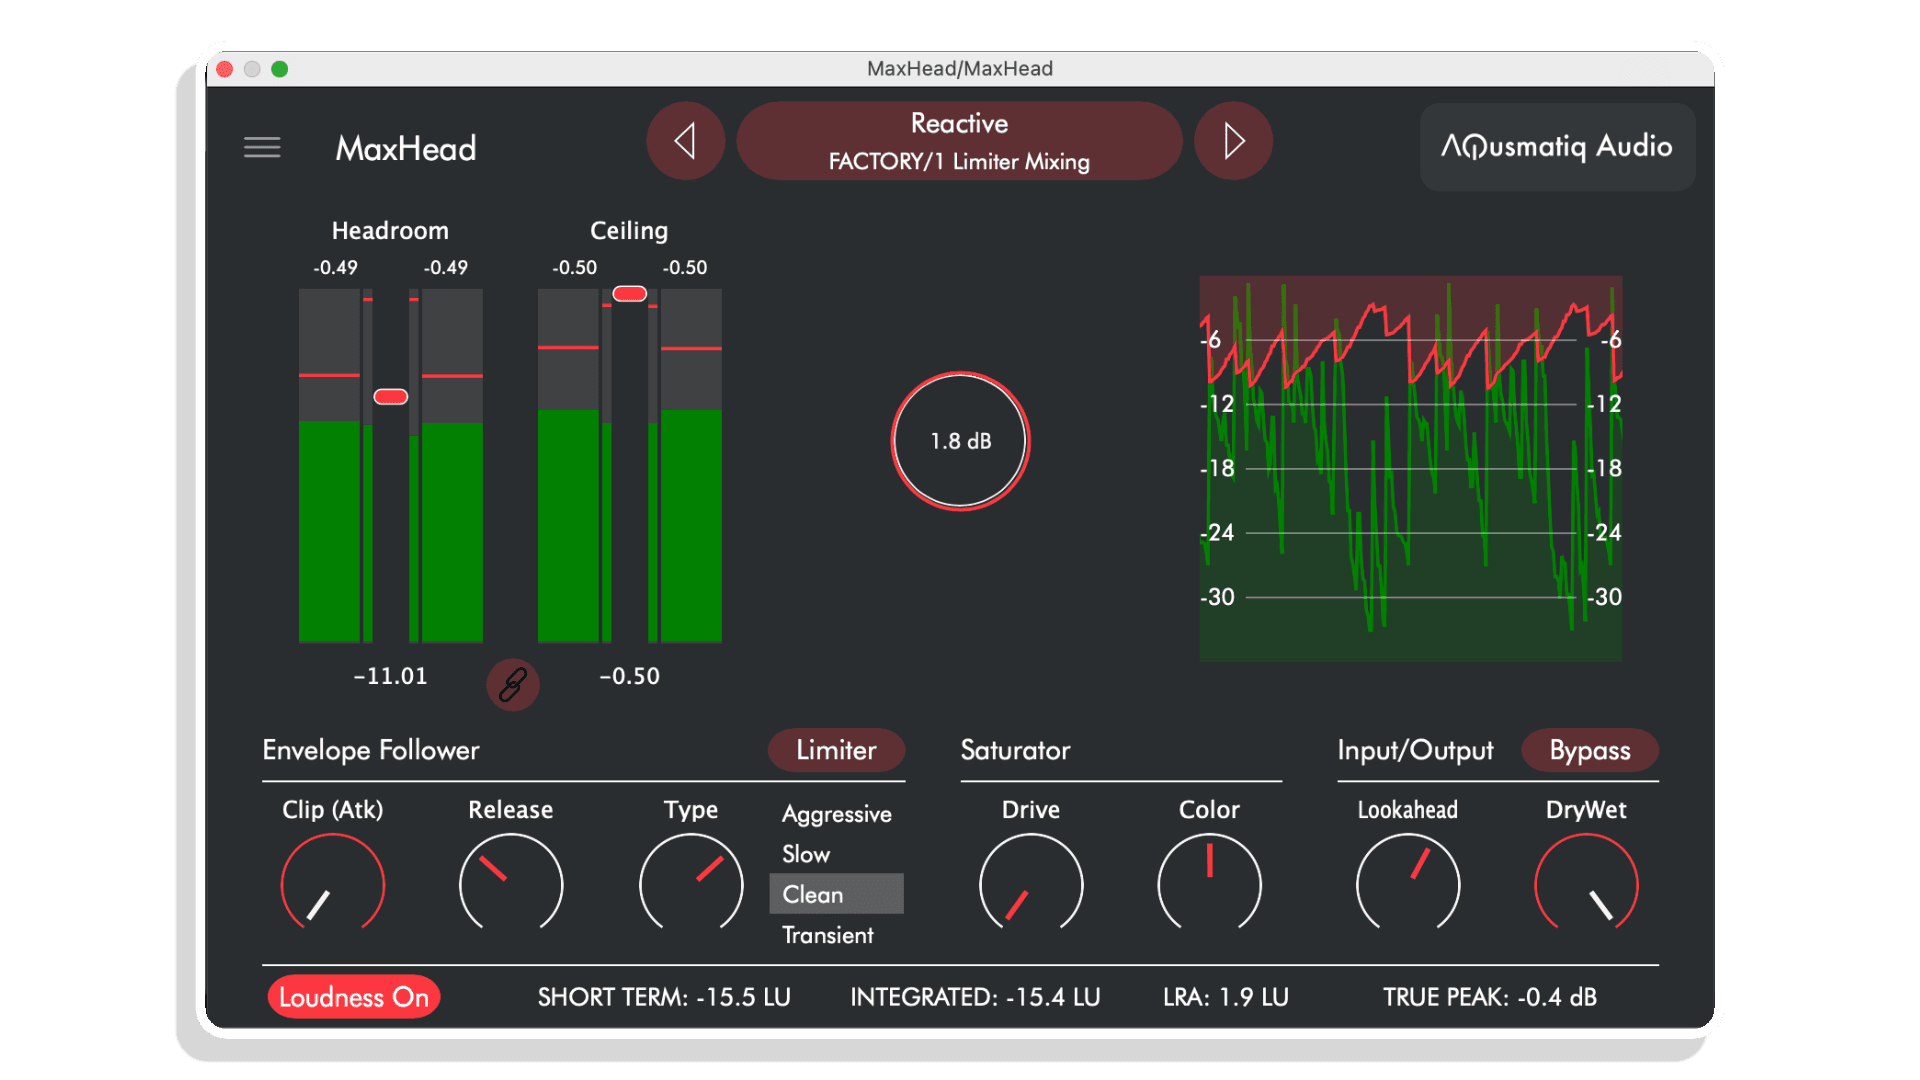
Task: Go to the previous preset arrow
Action: tap(686, 141)
